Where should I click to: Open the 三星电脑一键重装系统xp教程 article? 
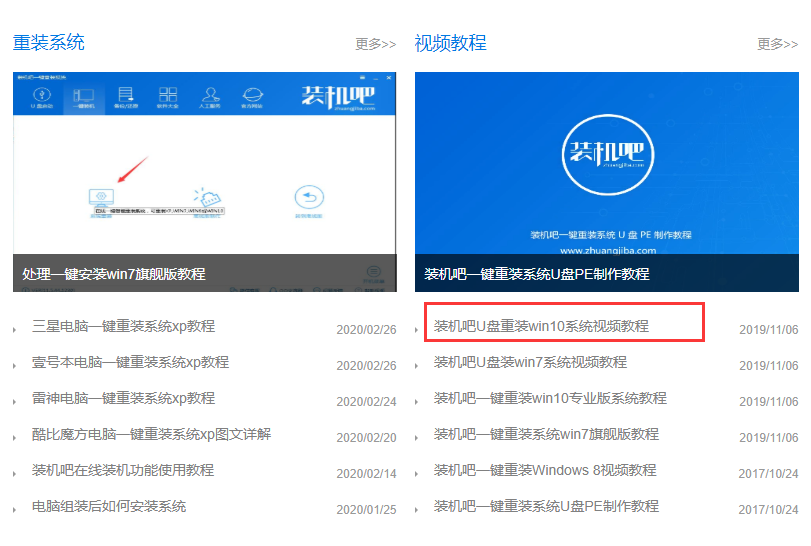coord(123,327)
